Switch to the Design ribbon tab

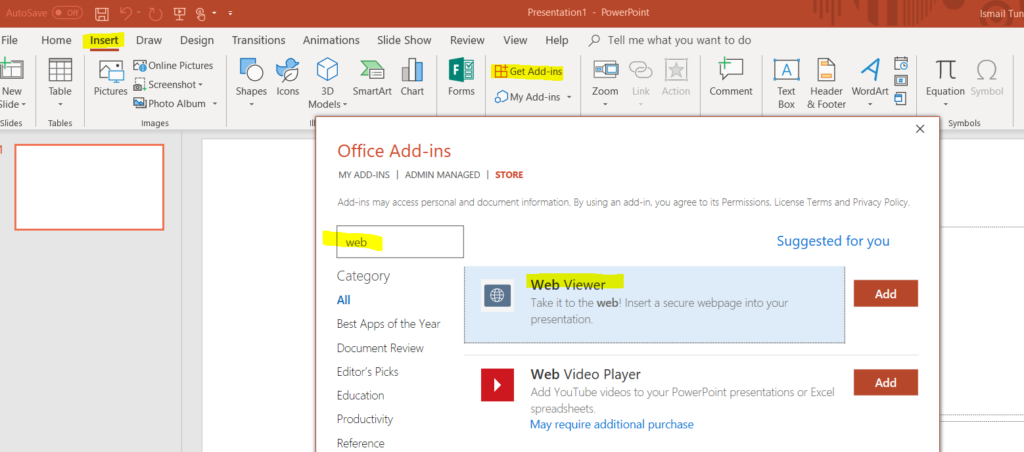197,40
